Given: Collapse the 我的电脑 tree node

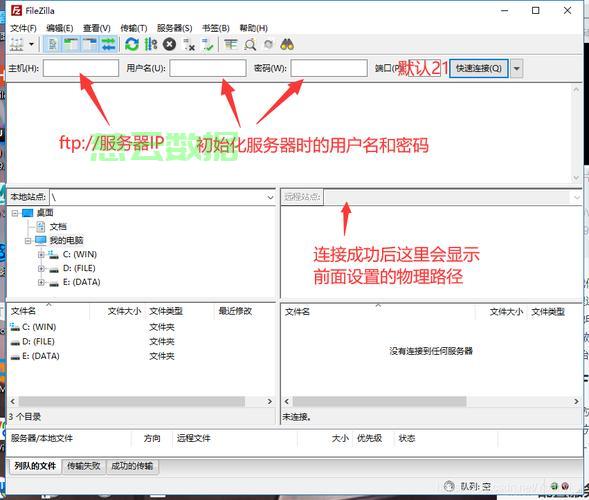Looking at the screenshot, I should [x=28, y=240].
